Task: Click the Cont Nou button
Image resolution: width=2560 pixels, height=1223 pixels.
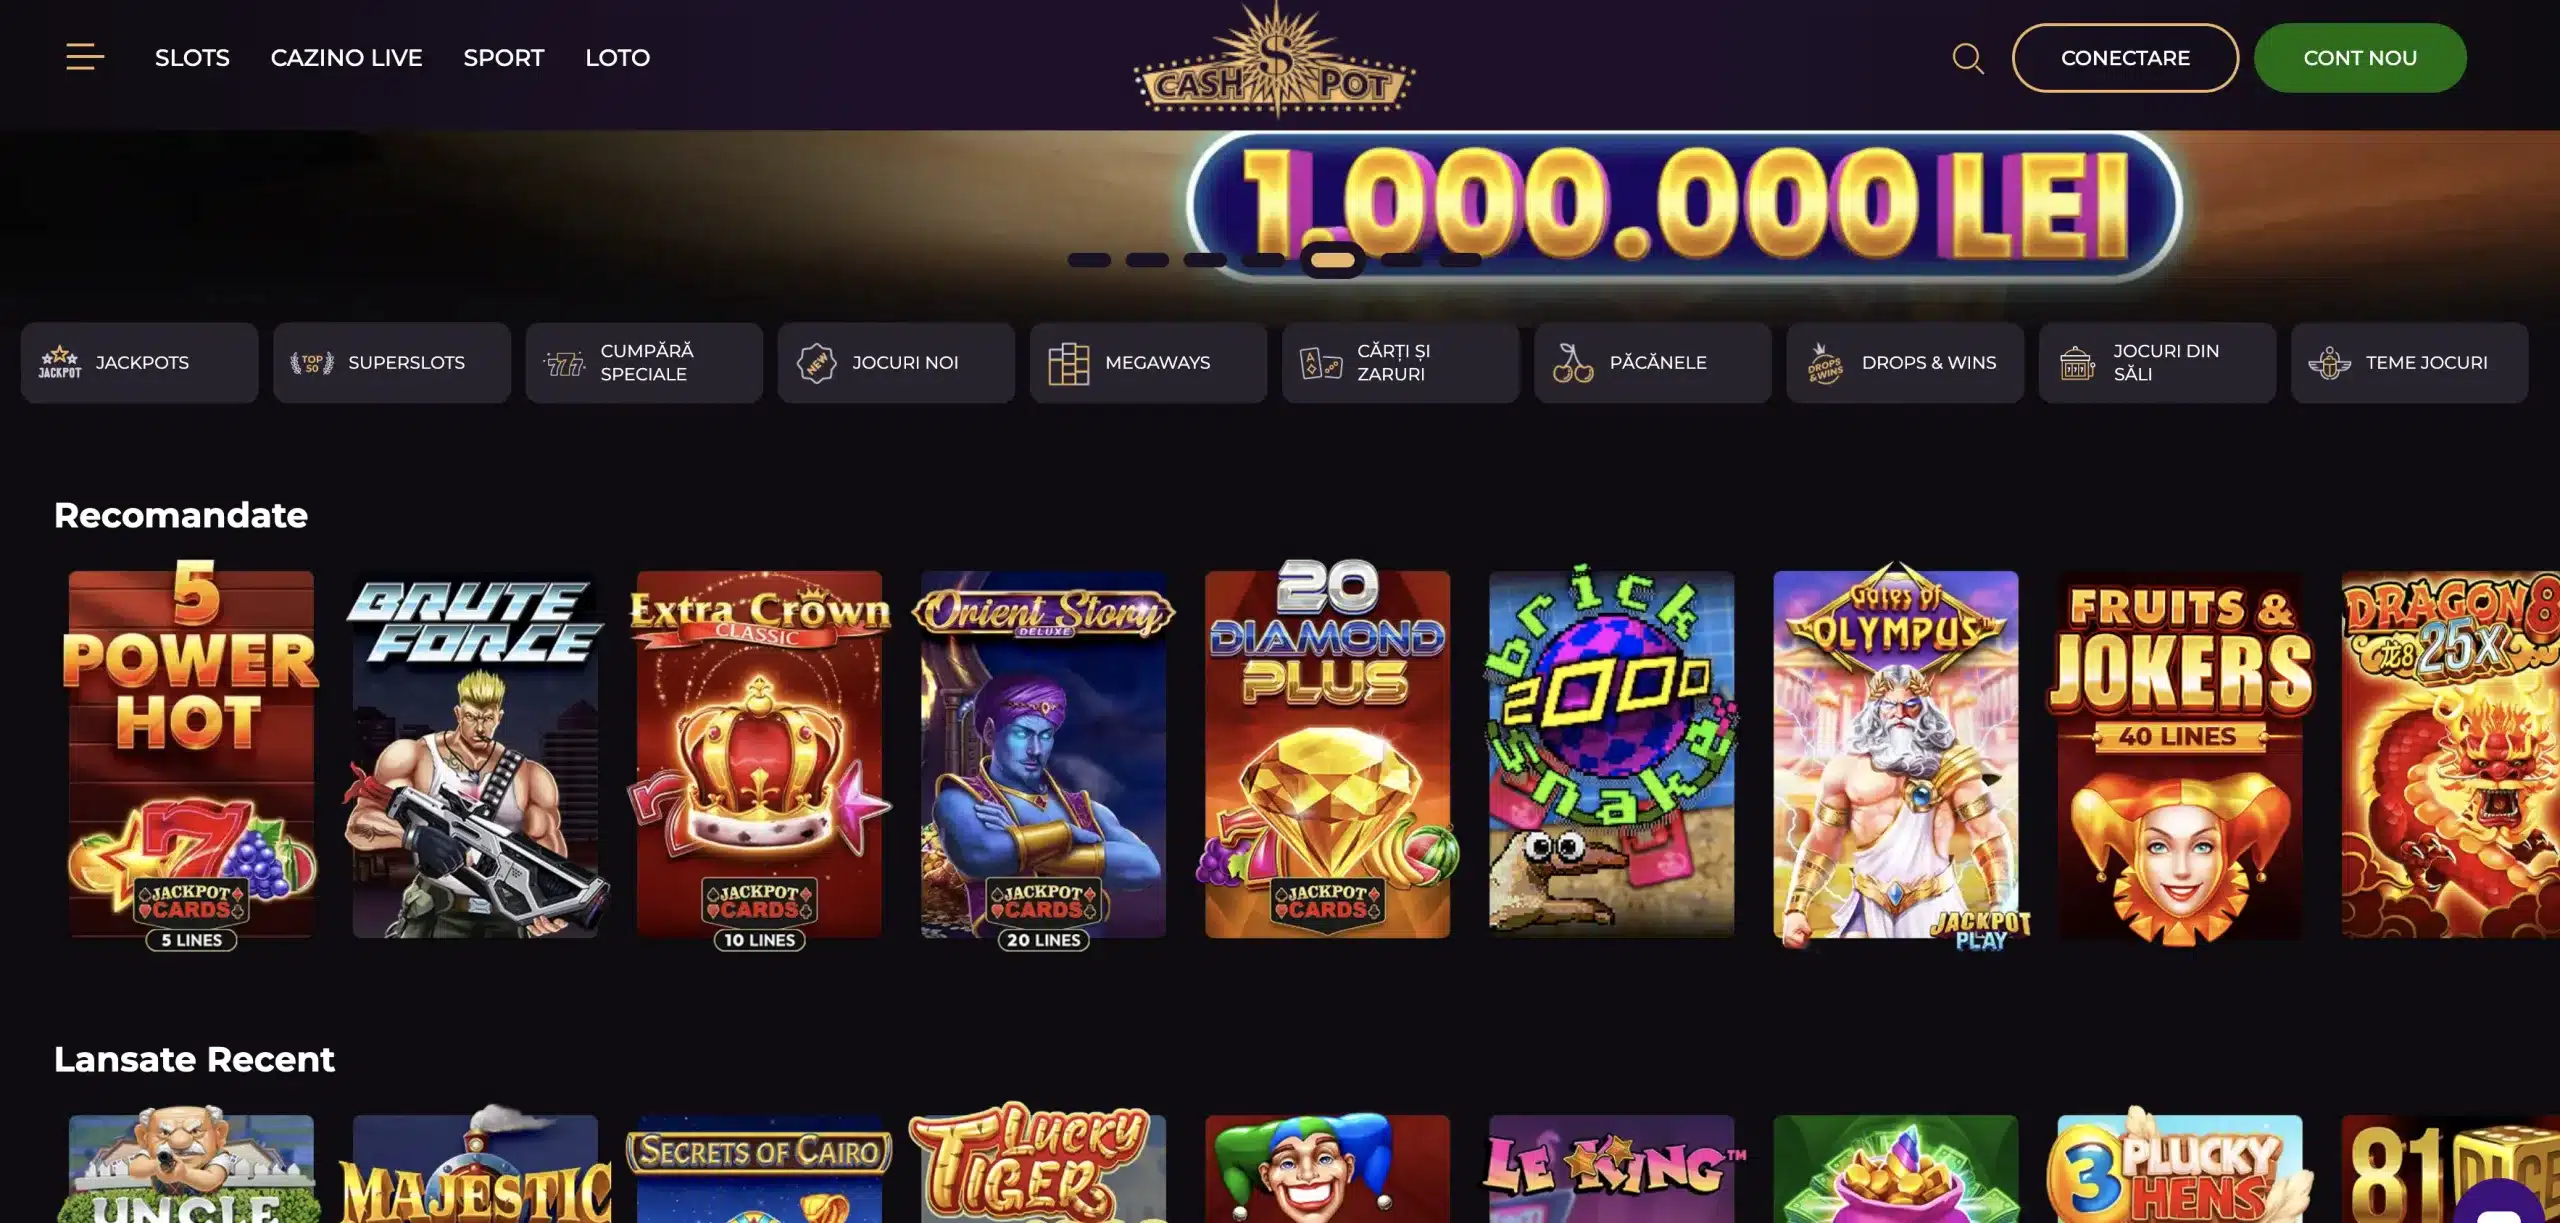Action: (2360, 58)
